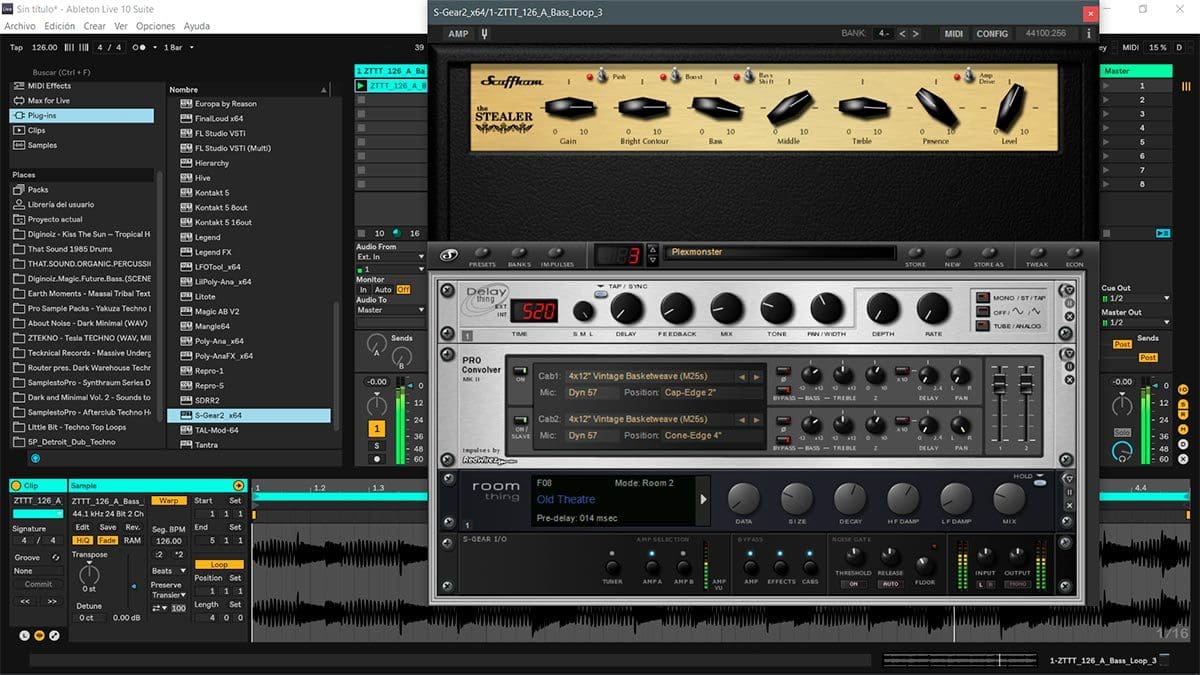Open the Audio From Ext. In dropdown
Image resolution: width=1200 pixels, height=675 pixels.
tap(390, 257)
